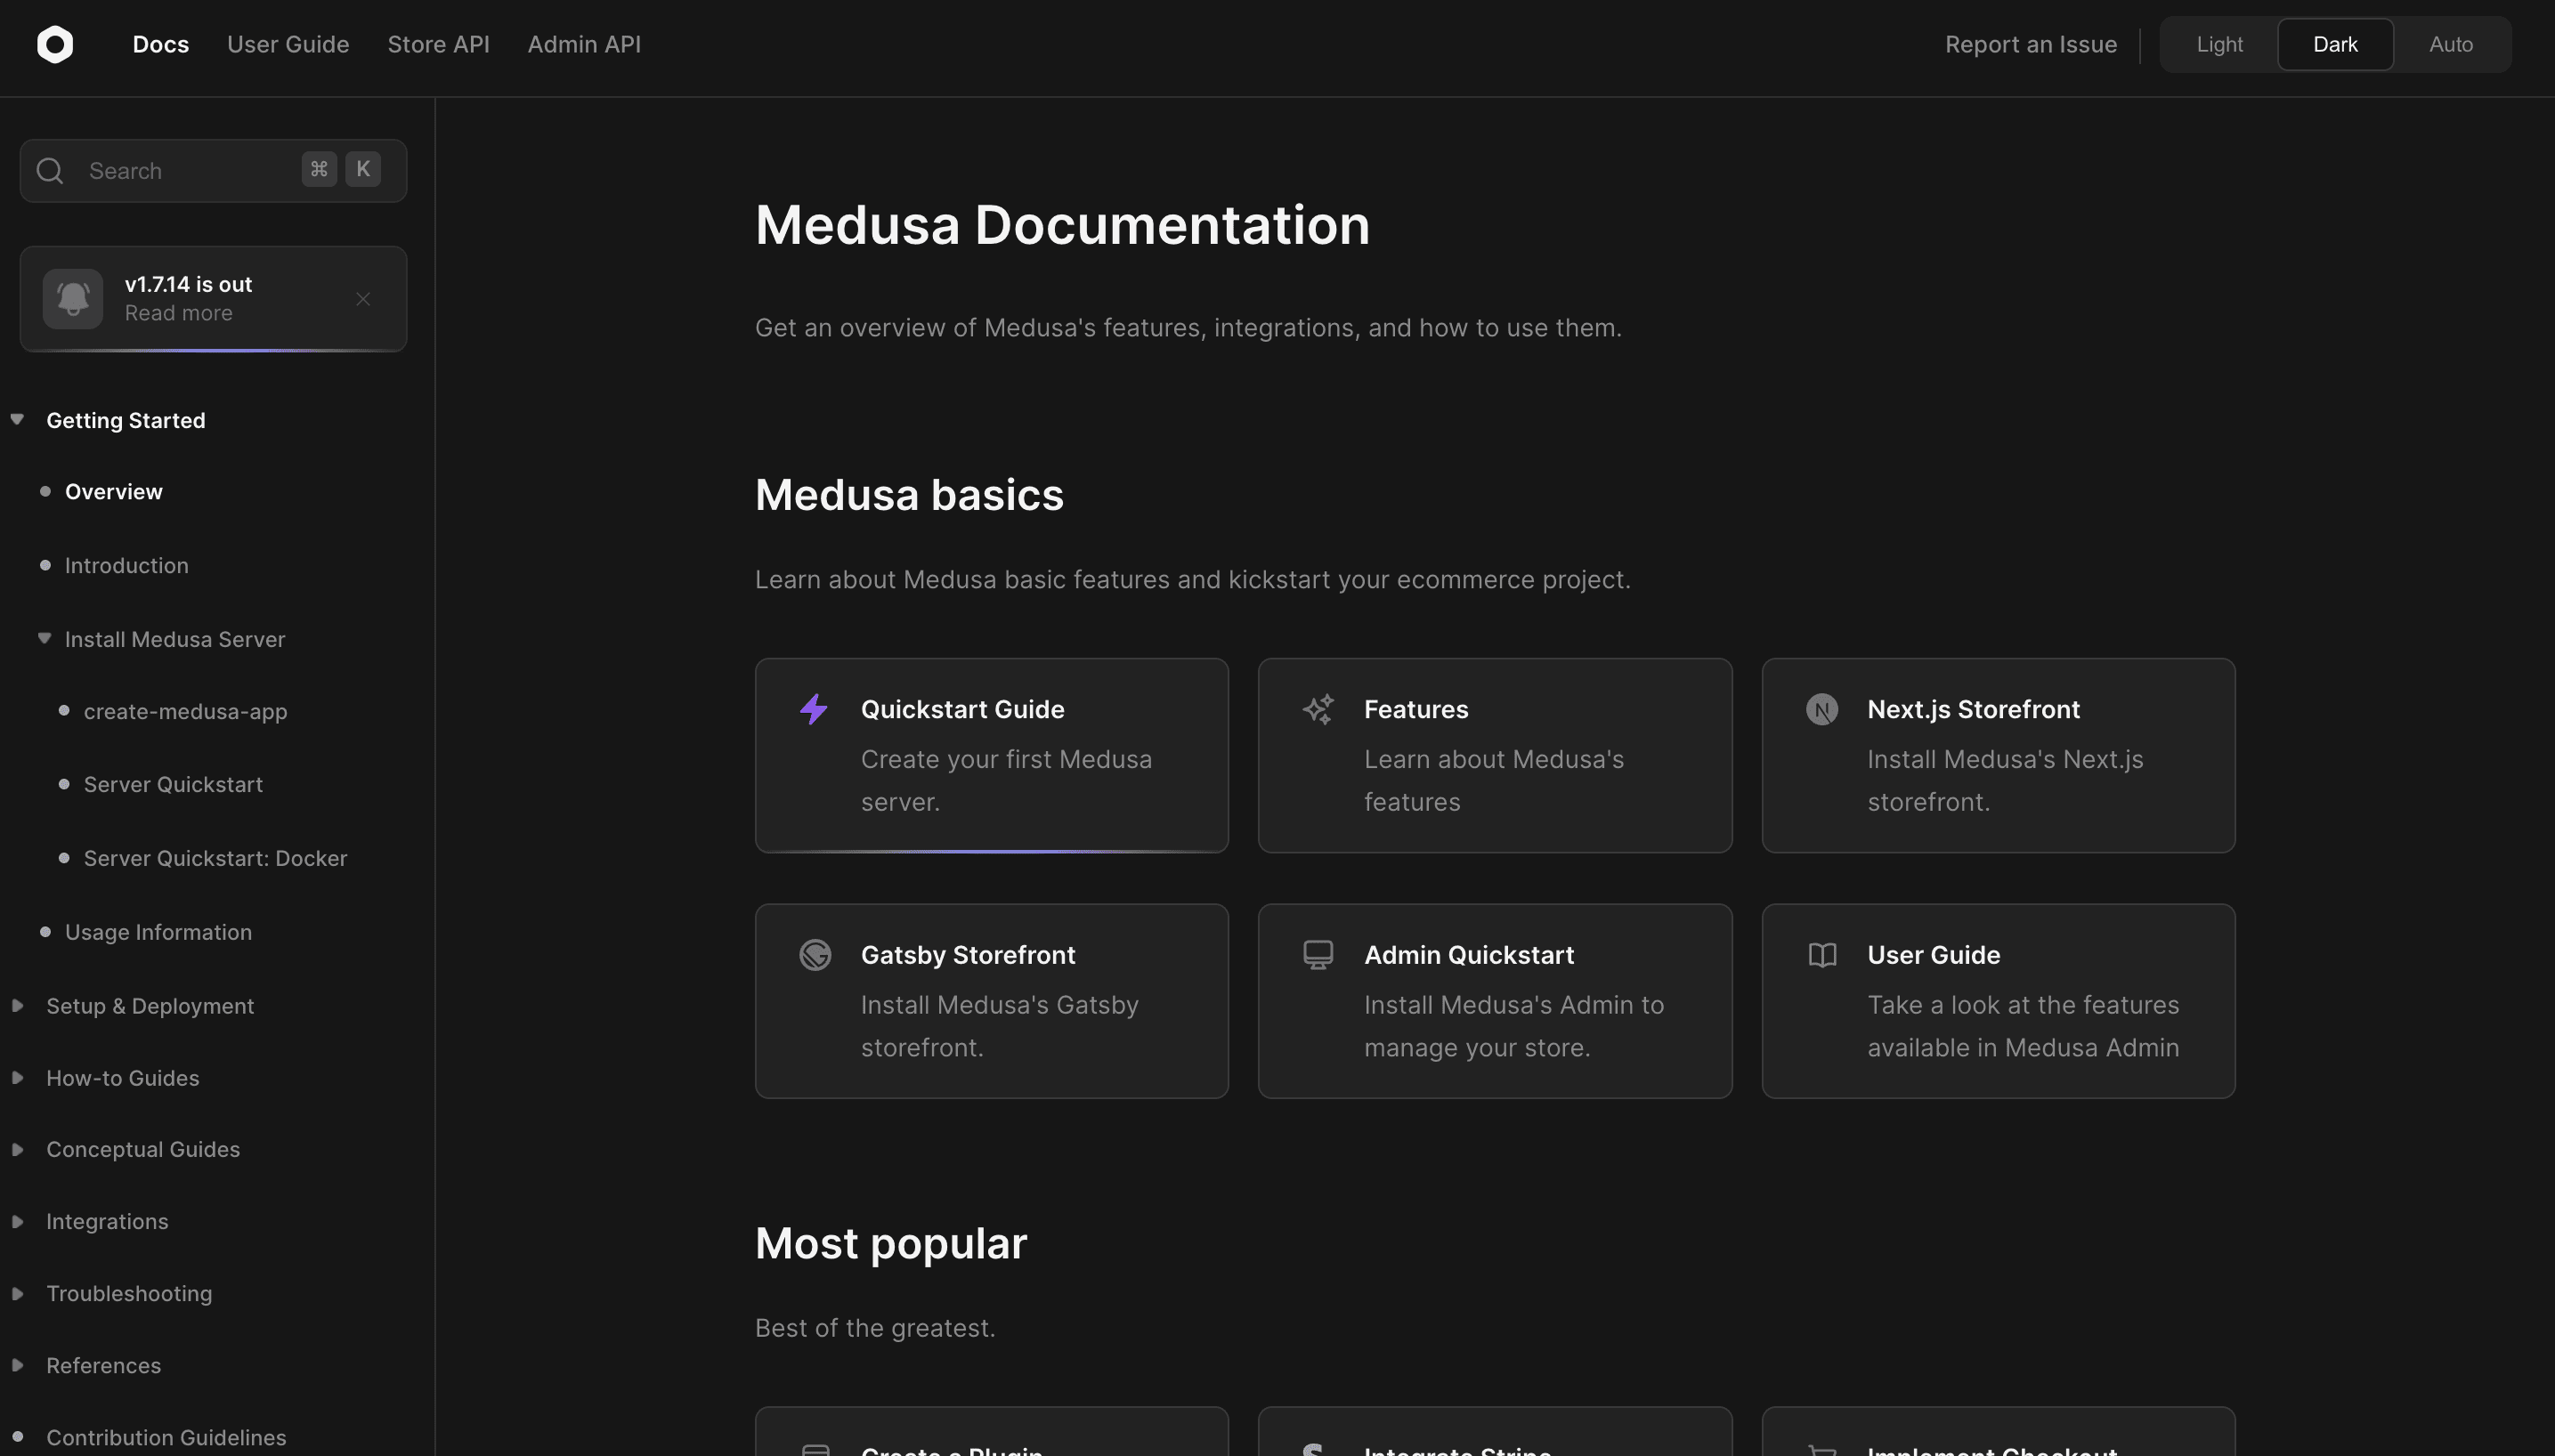The image size is (2555, 1456).
Task: Click the monitor icon on Admin Quickstart card
Action: (1319, 954)
